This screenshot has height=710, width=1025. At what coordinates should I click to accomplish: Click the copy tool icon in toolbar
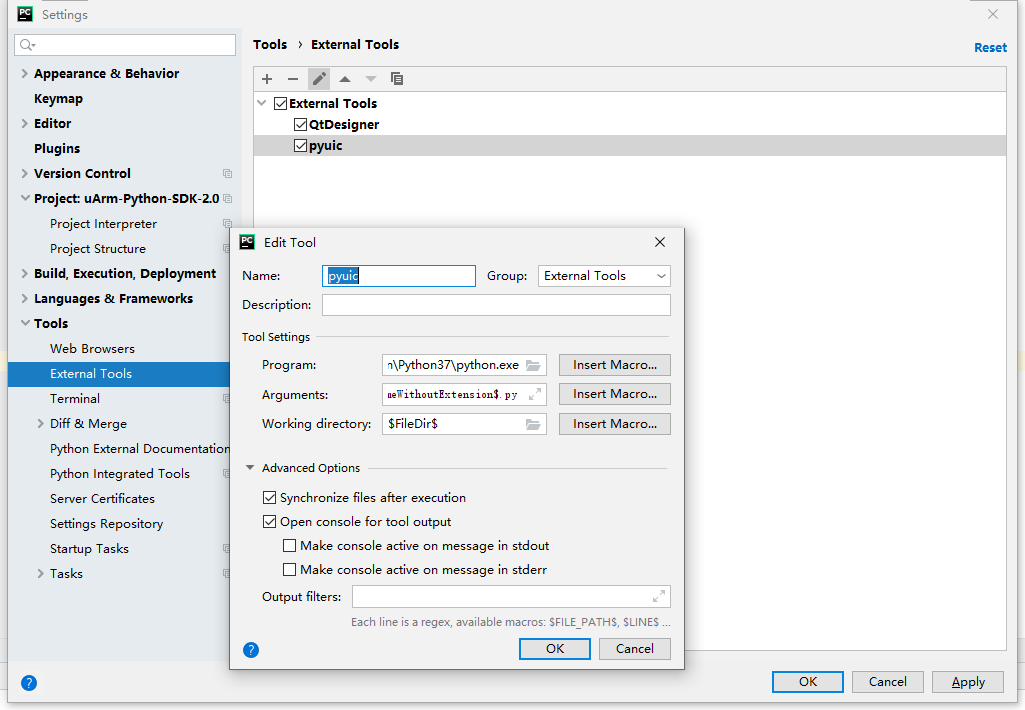[x=397, y=79]
